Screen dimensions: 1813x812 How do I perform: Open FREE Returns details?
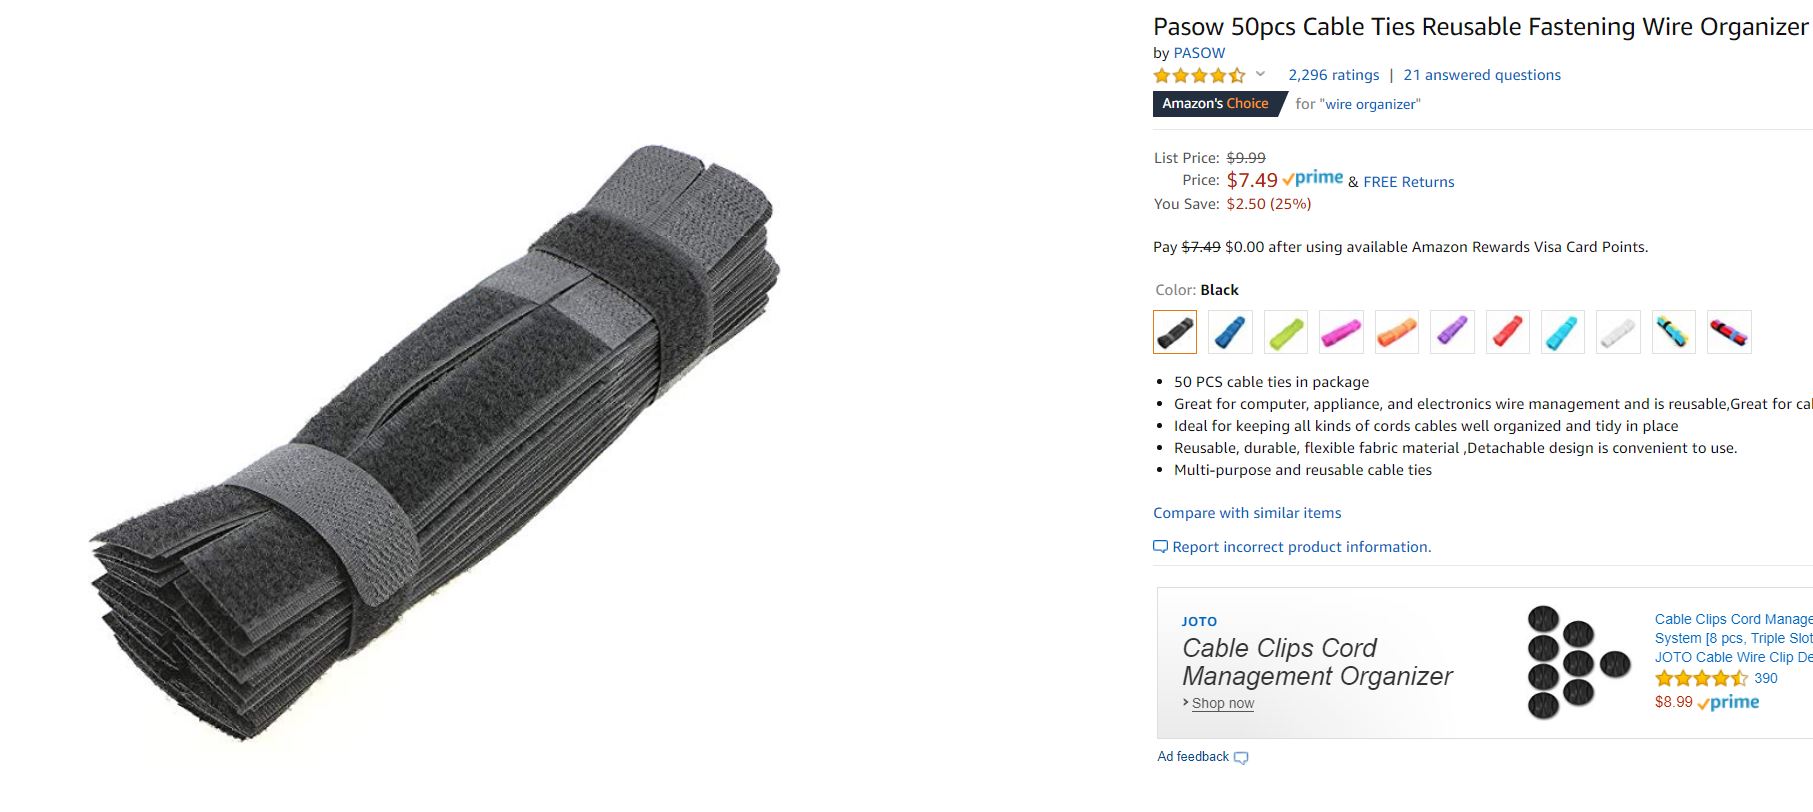1409,182
